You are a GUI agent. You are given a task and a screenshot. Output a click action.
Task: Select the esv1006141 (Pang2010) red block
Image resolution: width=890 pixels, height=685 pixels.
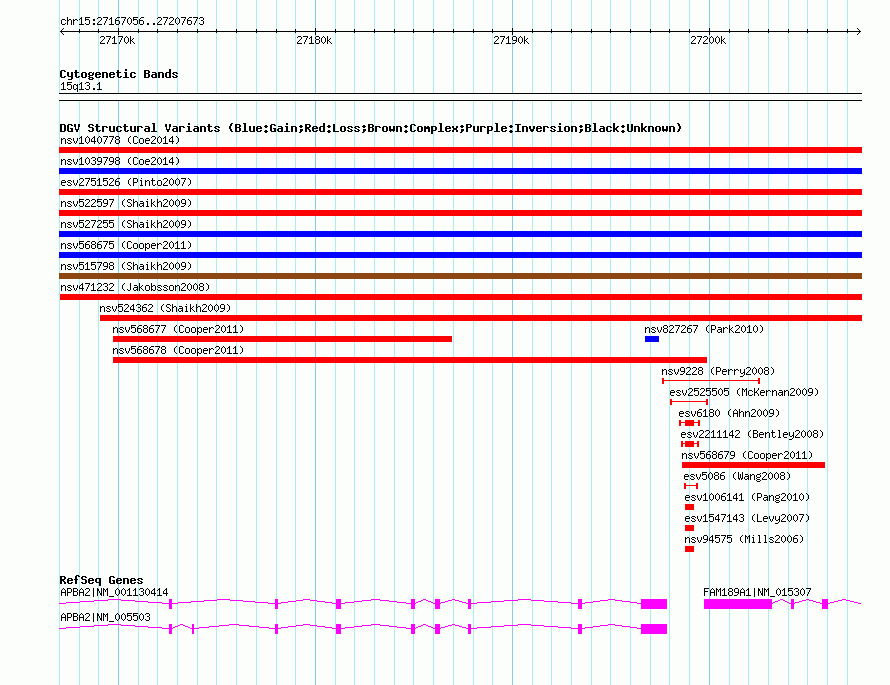click(x=689, y=507)
